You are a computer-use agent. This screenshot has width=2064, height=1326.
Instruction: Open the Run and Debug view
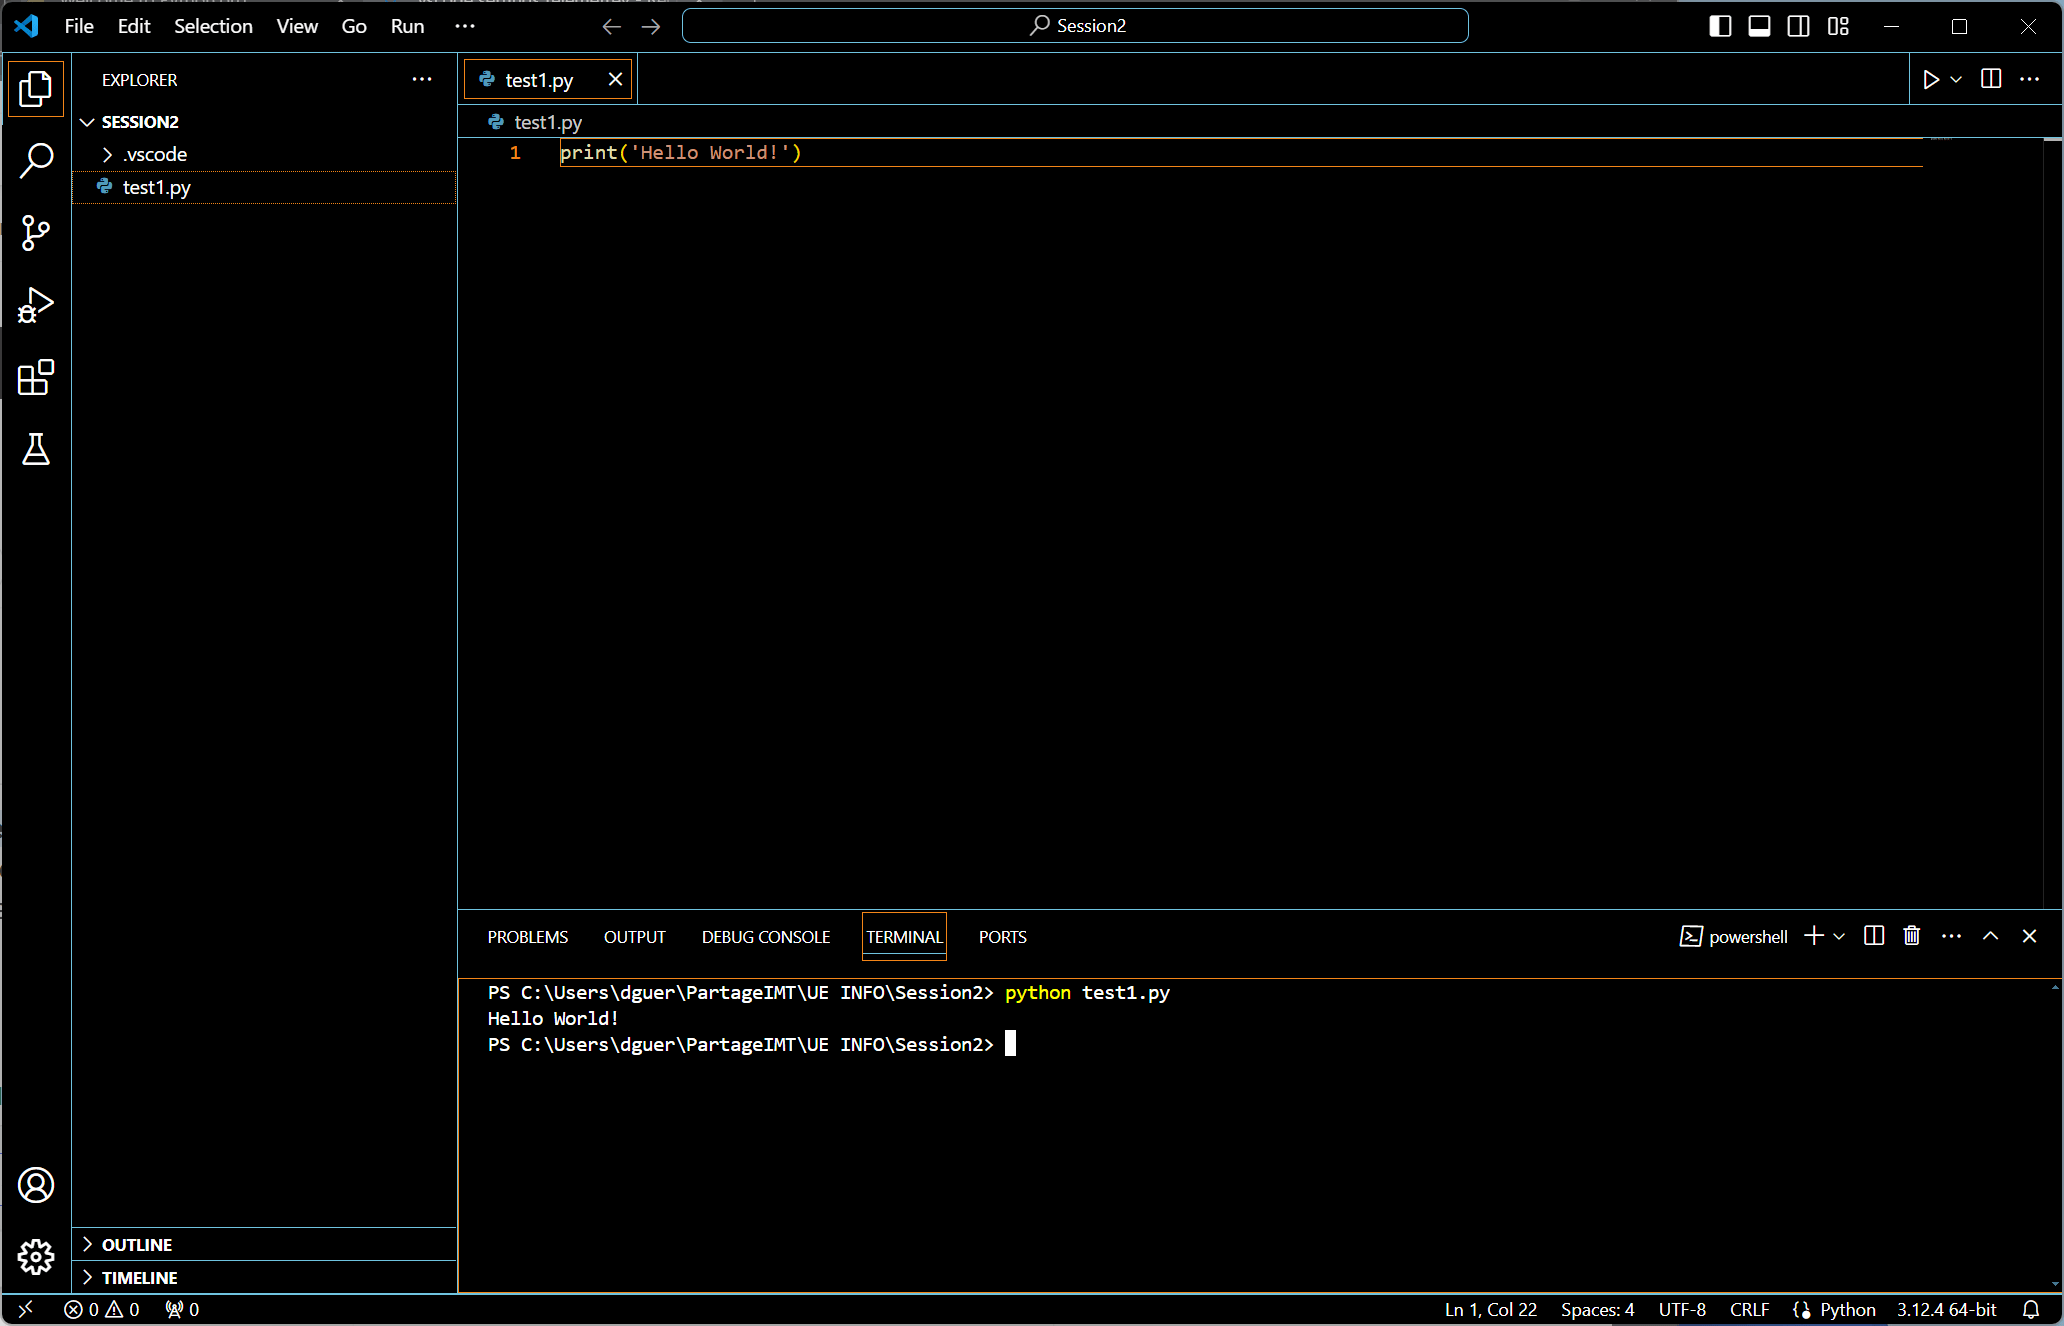click(36, 305)
